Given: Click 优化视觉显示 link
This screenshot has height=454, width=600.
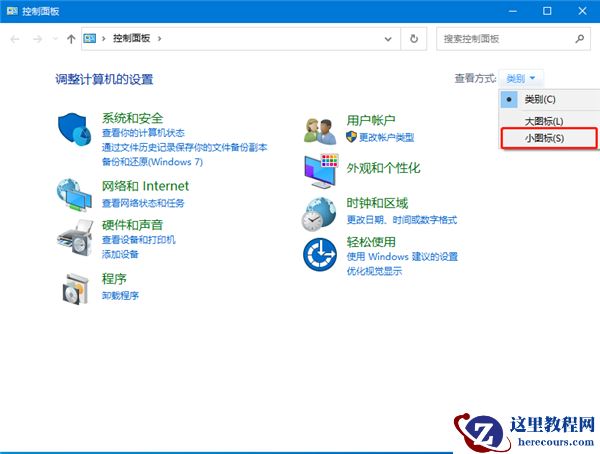Looking at the screenshot, I should (x=374, y=271).
